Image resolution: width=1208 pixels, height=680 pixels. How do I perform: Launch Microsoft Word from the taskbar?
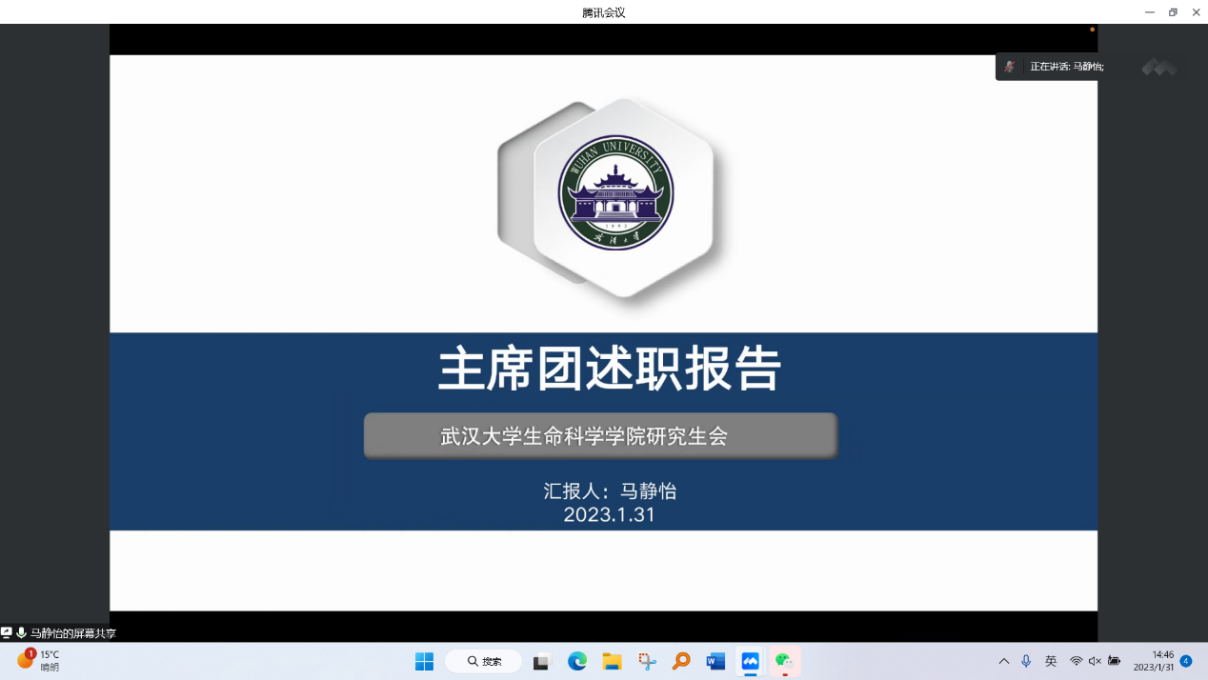[x=715, y=661]
